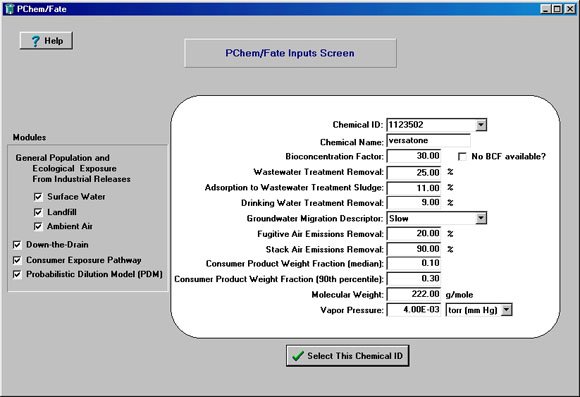
Task: Toggle the Surface Water checkbox
Action: pyautogui.click(x=38, y=196)
